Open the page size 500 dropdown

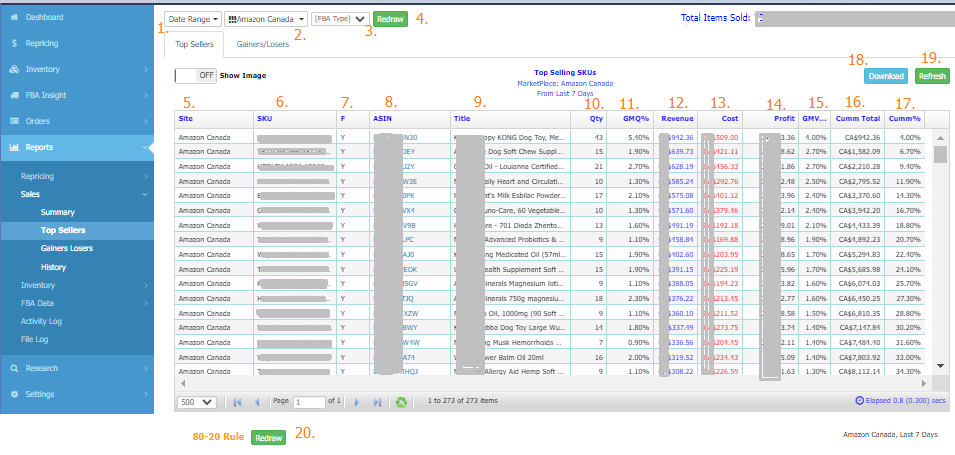(194, 401)
